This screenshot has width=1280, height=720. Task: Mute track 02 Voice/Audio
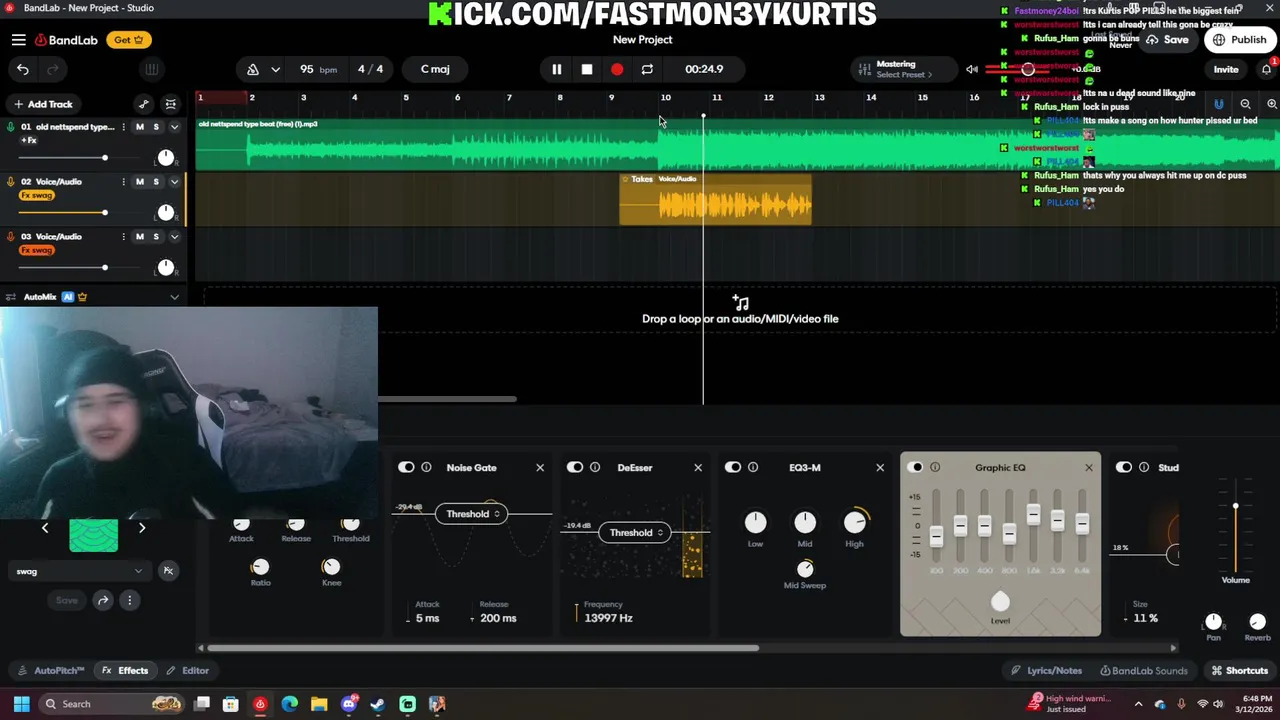click(139, 182)
